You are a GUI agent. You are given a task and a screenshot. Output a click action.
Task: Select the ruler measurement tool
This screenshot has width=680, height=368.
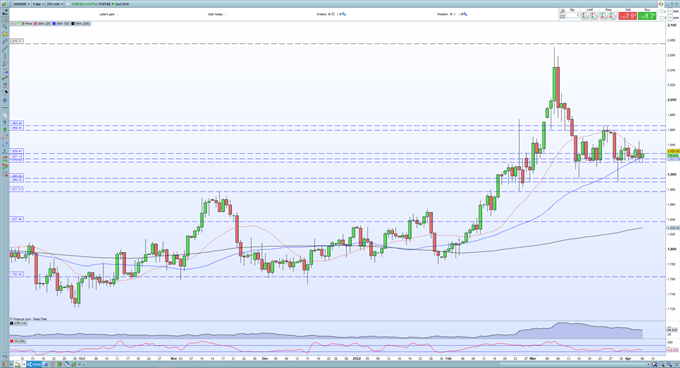(5, 42)
